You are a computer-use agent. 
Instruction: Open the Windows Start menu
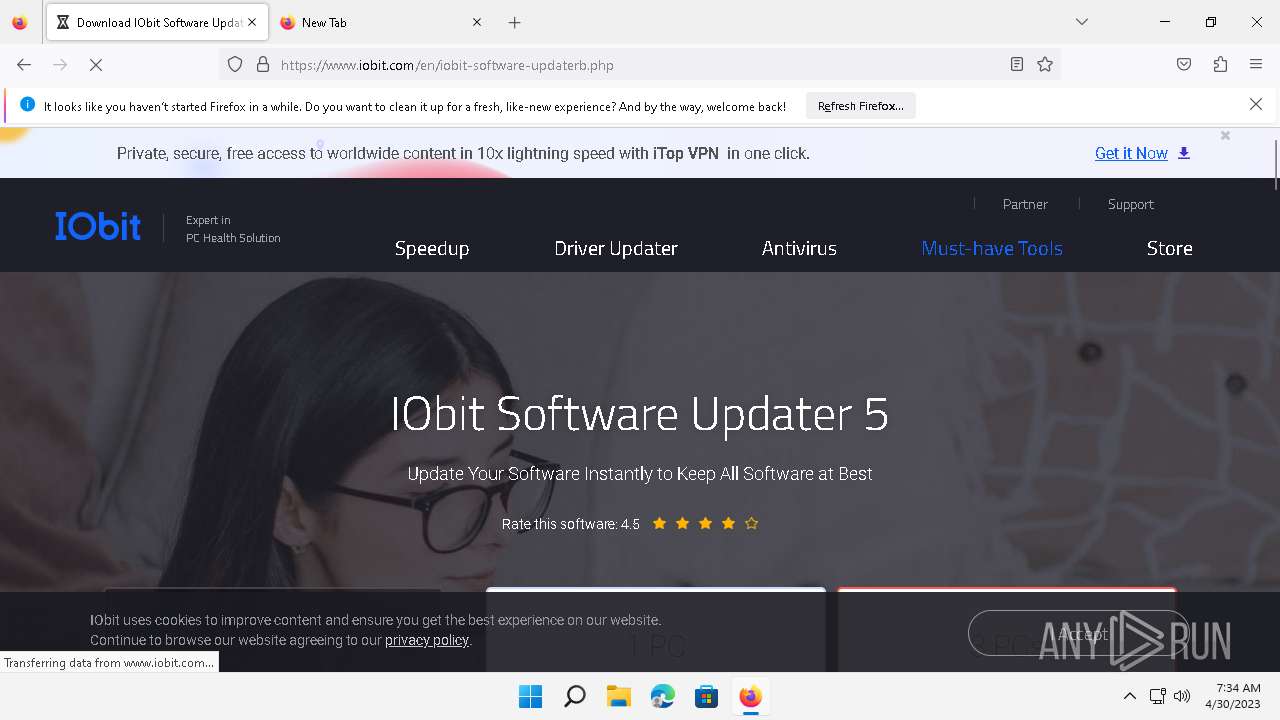click(530, 696)
